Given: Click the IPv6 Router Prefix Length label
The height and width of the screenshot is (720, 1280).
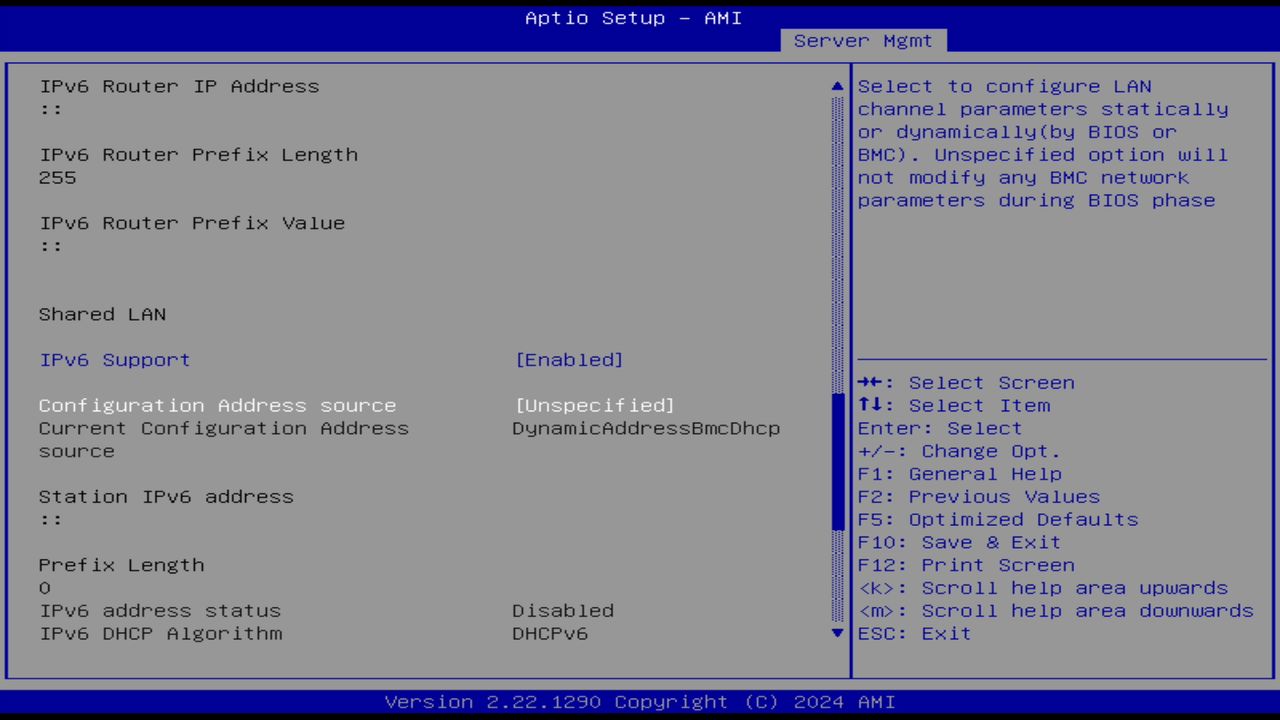Looking at the screenshot, I should (198, 154).
